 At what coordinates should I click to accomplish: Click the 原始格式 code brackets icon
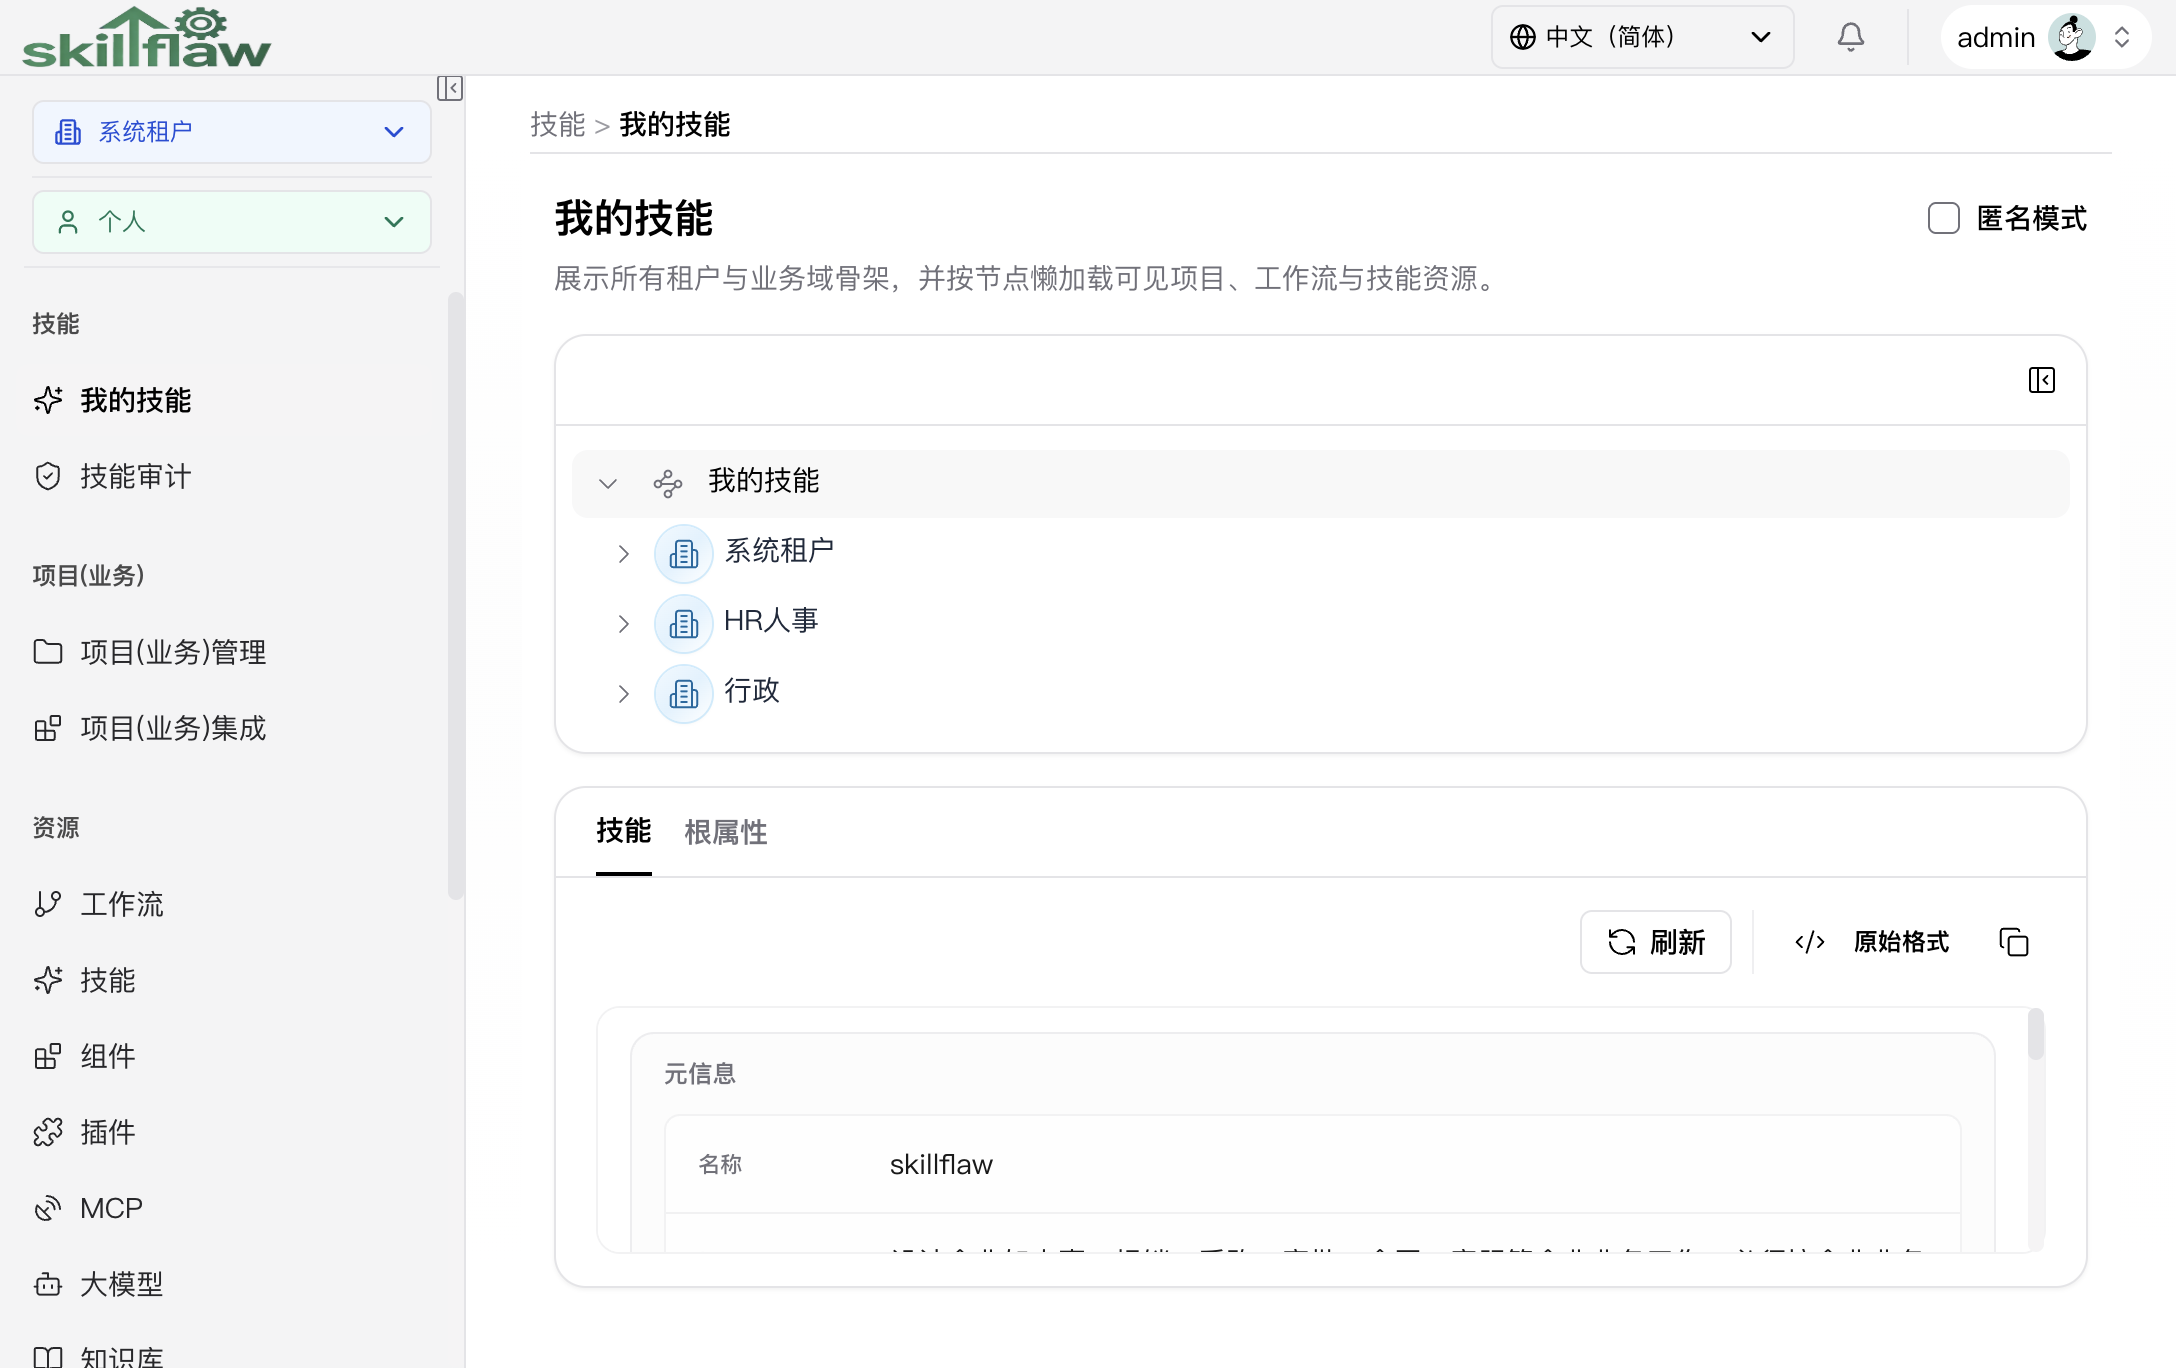click(1809, 942)
